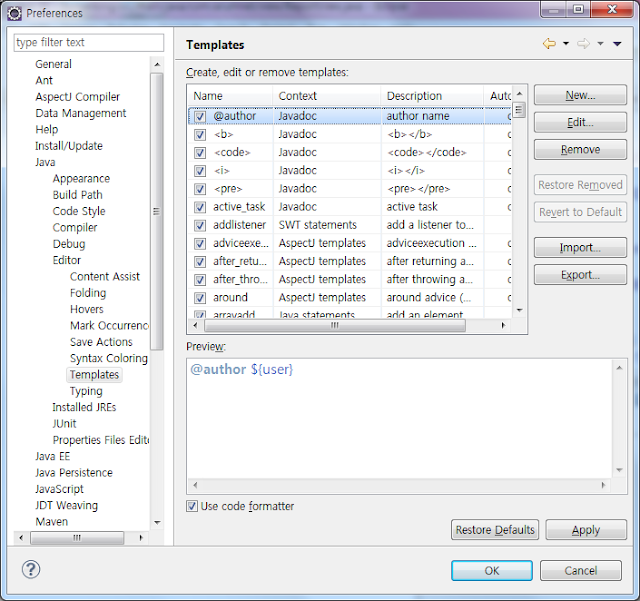Open Installed JREs preferences
This screenshot has height=601, width=640.
[x=84, y=407]
